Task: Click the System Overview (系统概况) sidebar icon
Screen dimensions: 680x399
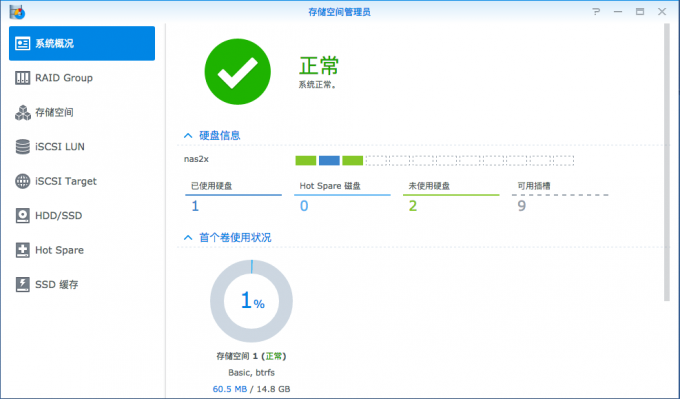Action: [23, 43]
